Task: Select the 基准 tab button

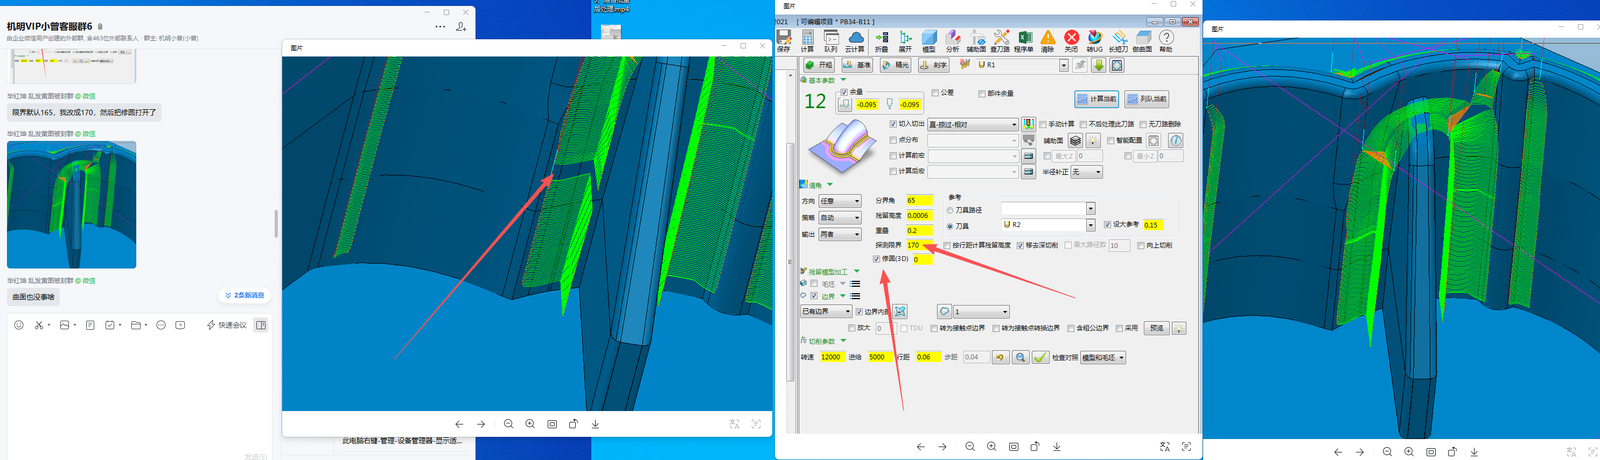Action: coord(857,65)
